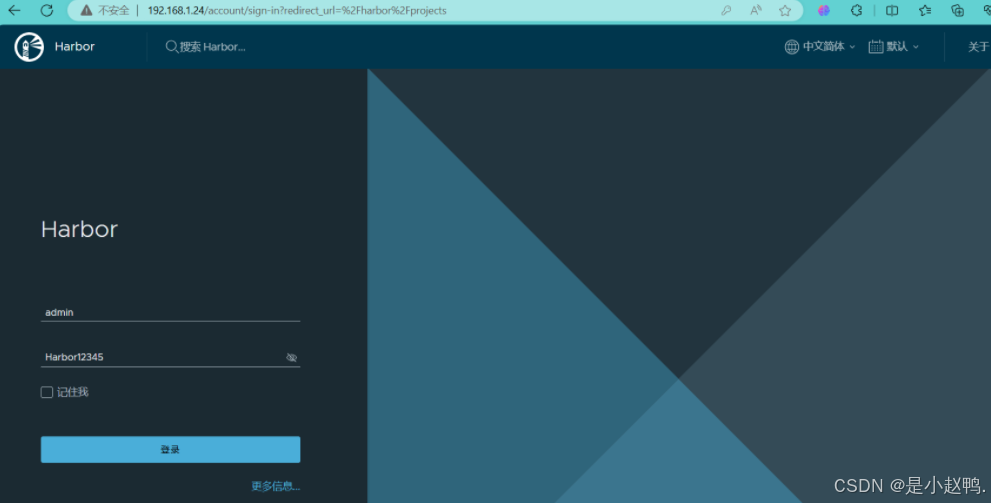Click the Harbor text in header

[x=75, y=46]
